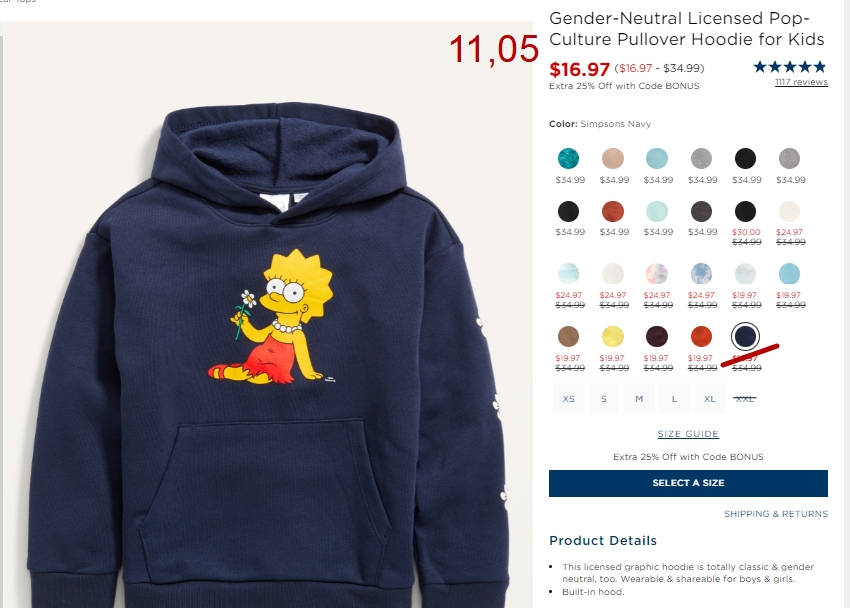Choose size S

[603, 399]
